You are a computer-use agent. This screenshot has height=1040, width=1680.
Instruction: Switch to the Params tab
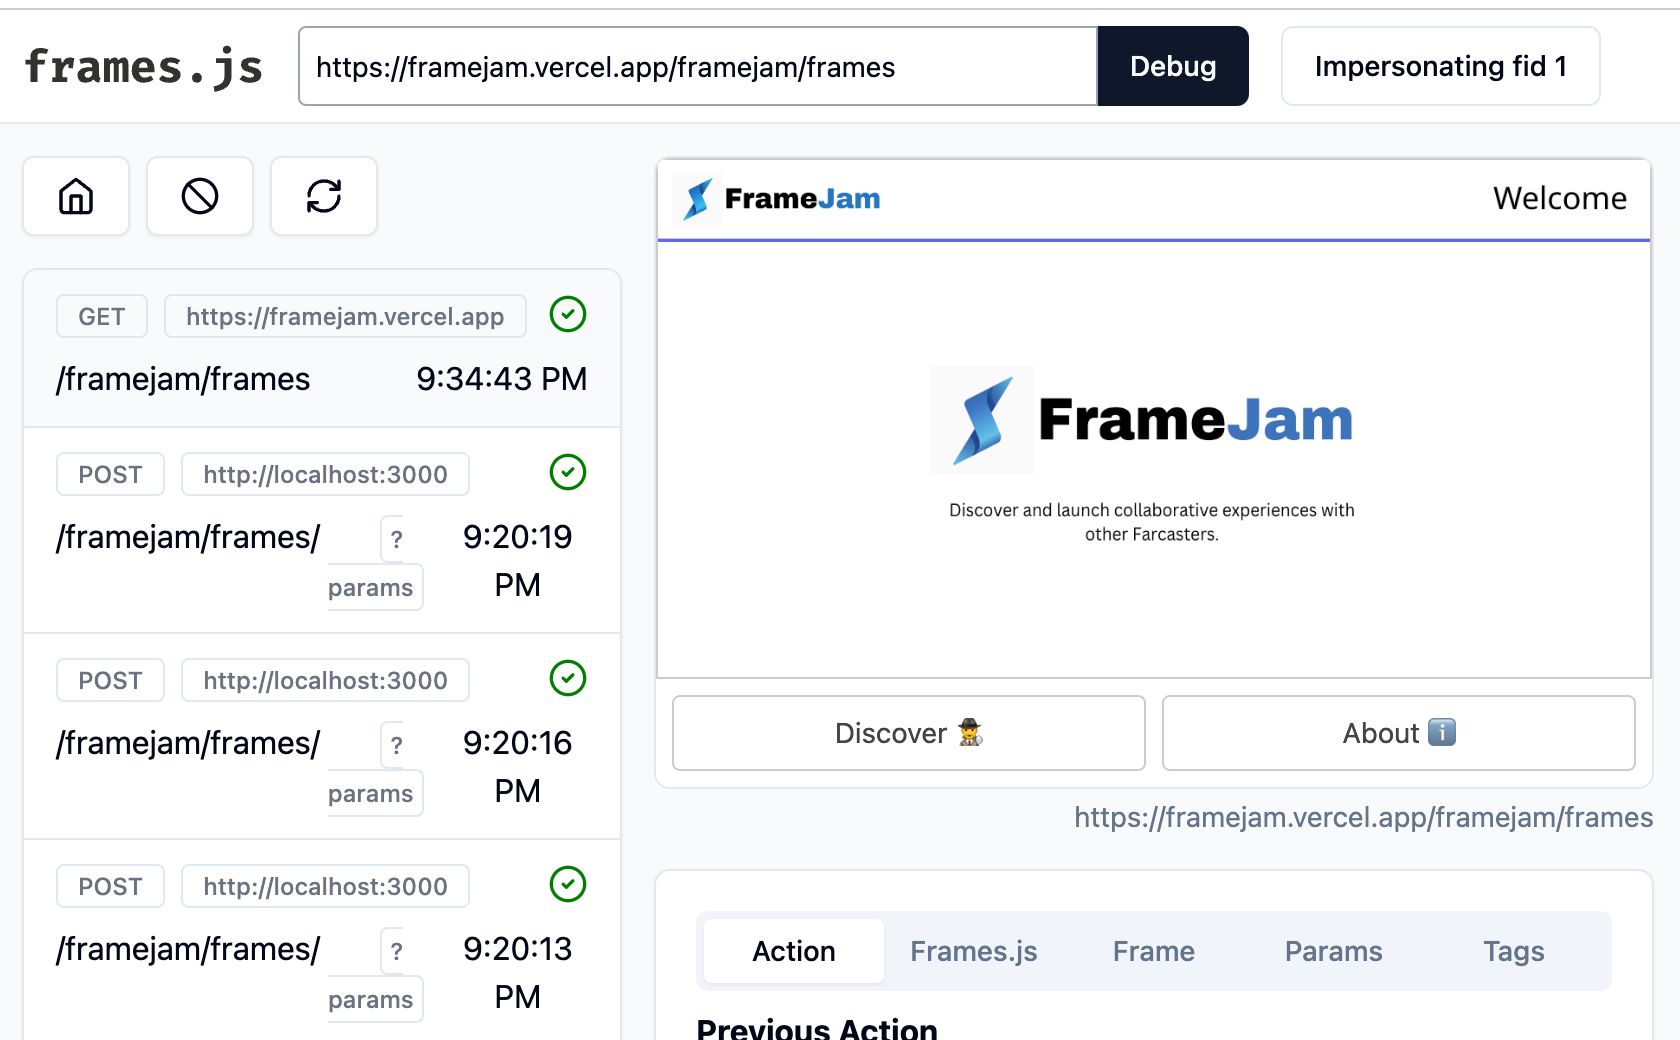1334,951
